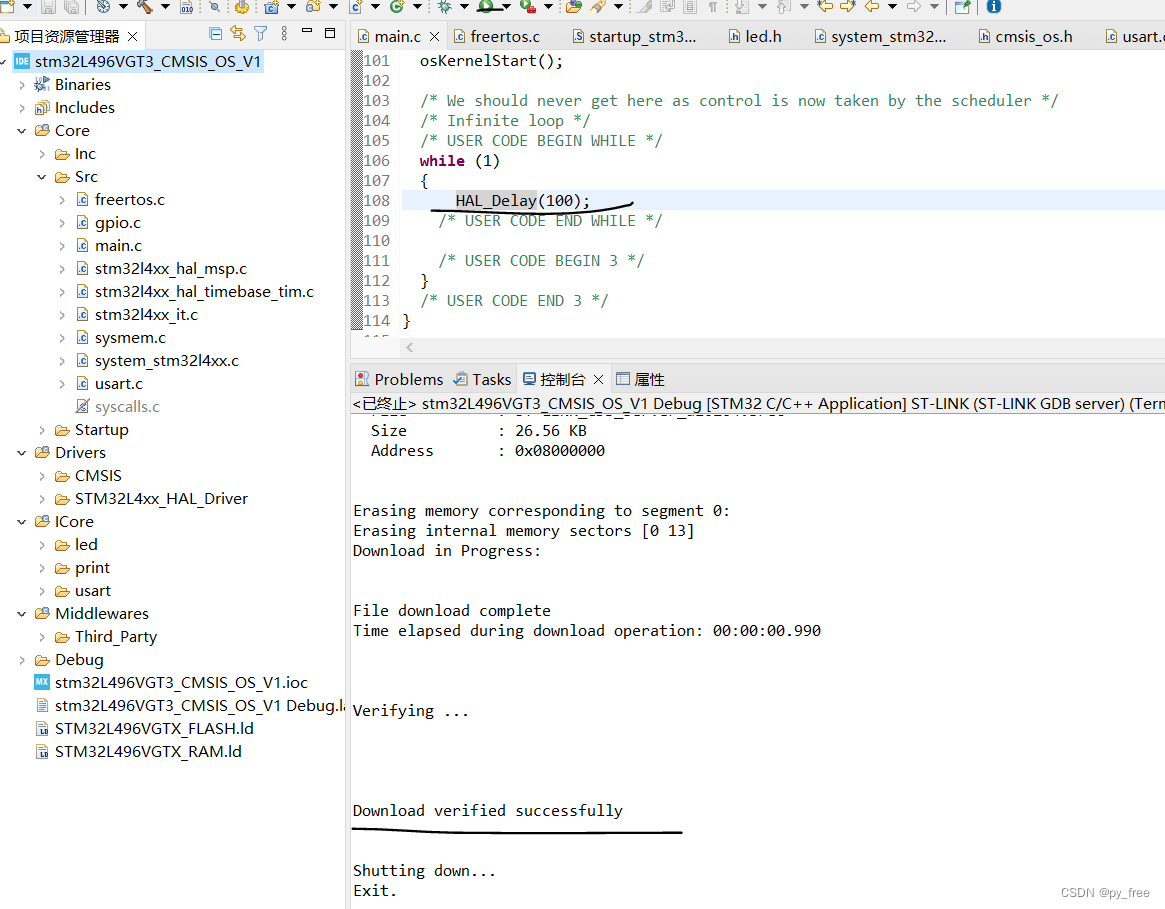
Task: Expand the Middlewares Third_Party folder
Action: pos(42,637)
